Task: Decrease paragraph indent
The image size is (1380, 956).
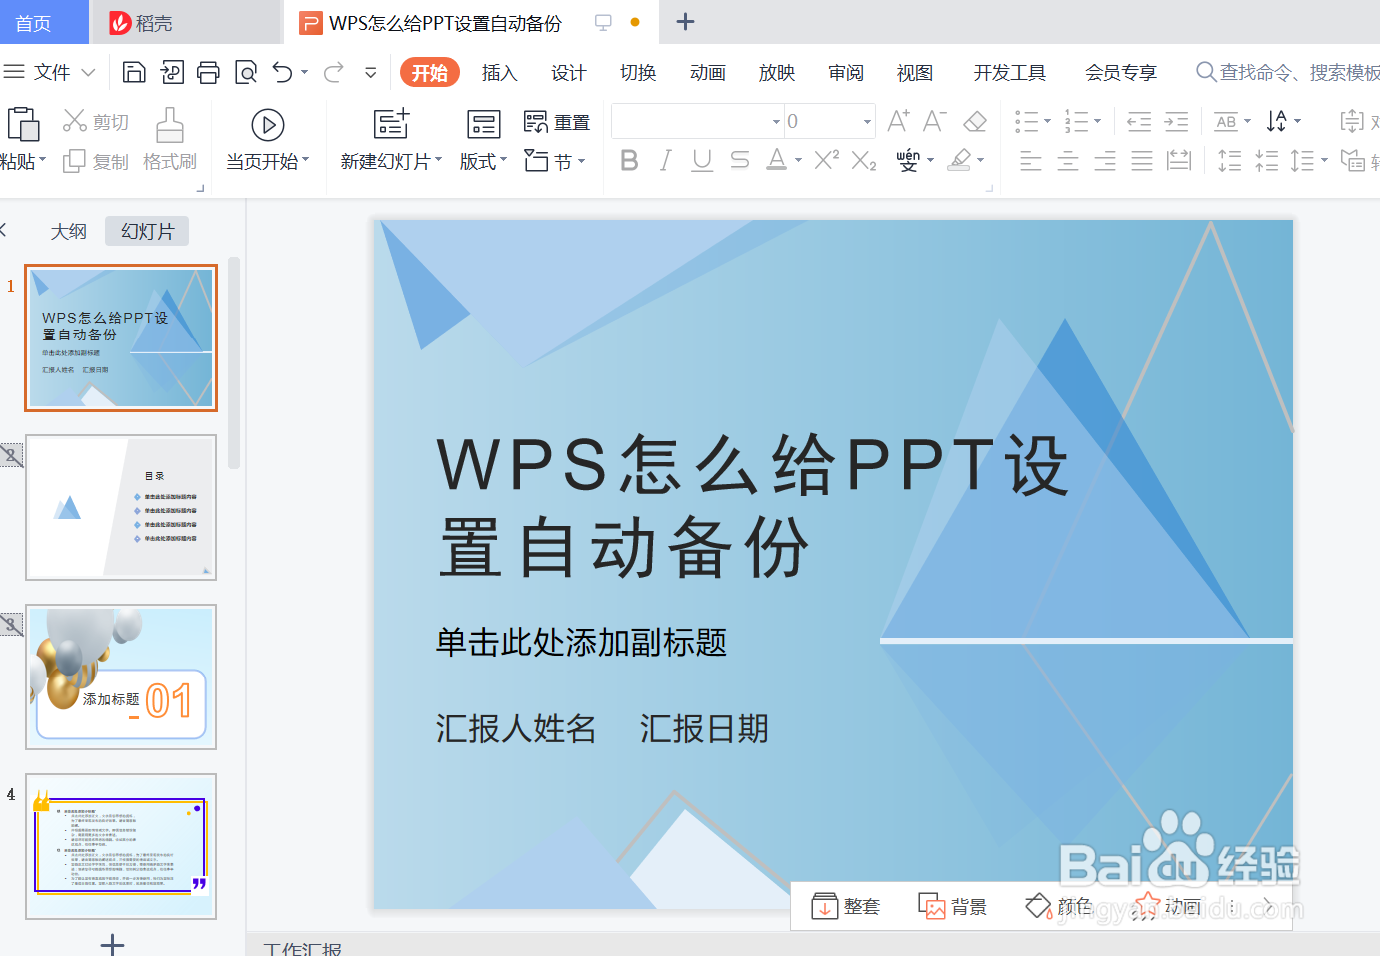Action: [1139, 122]
